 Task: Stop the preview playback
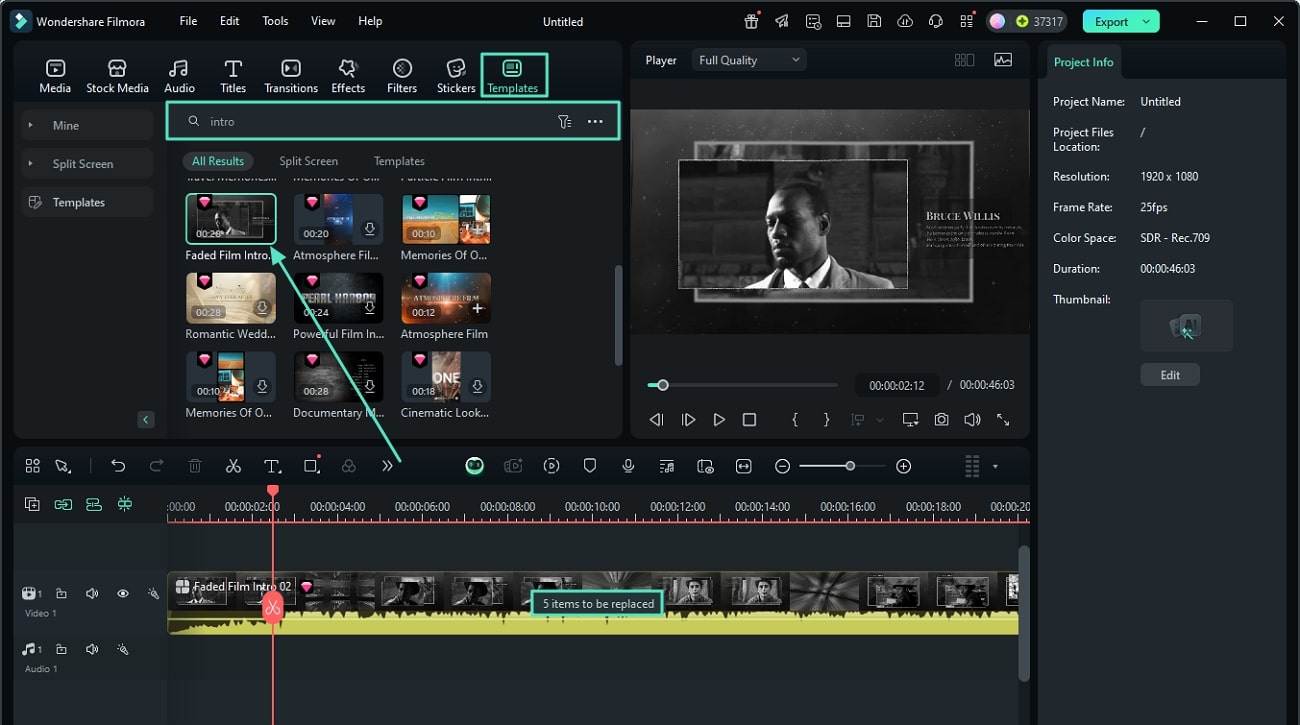[x=749, y=420]
